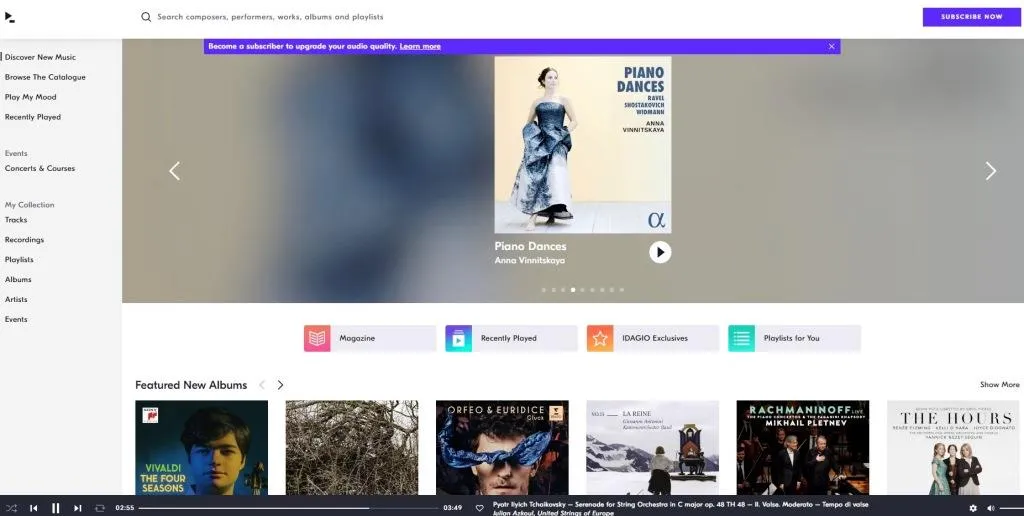This screenshot has width=1024, height=516.
Task: Show previous banner slide with left chevron
Action: tap(174, 171)
